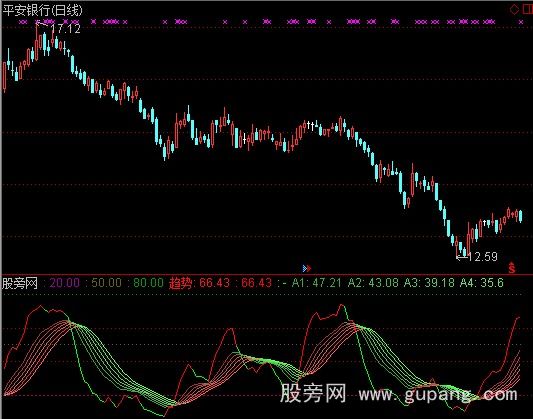Click the A1: 47.21 readout
The height and width of the screenshot is (419, 533).
point(316,283)
